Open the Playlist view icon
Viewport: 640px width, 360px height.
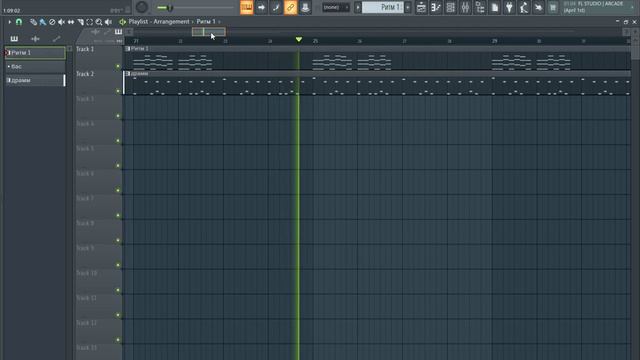coord(421,7)
